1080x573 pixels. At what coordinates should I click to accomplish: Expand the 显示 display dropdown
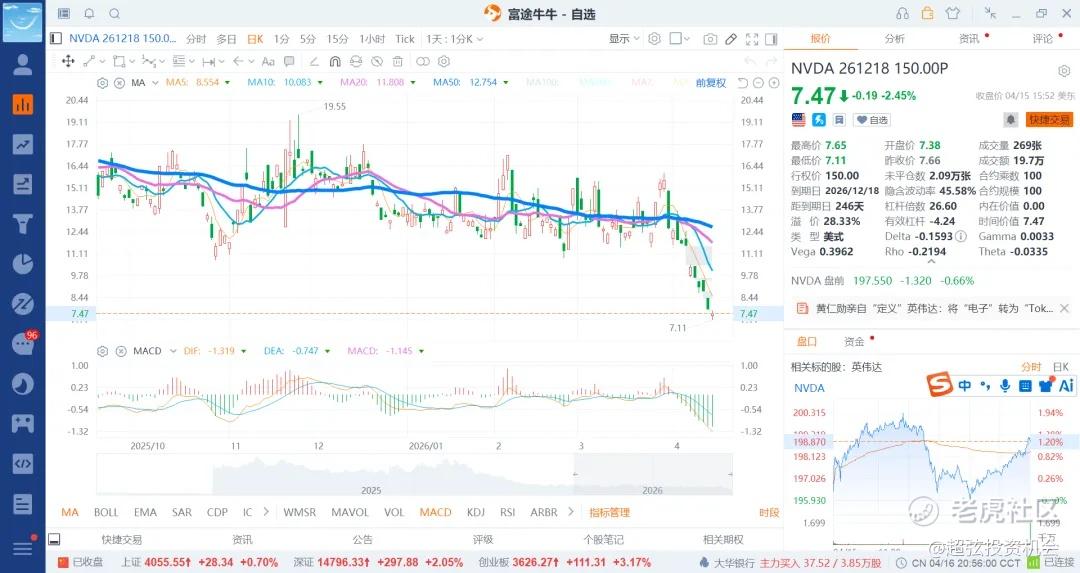pyautogui.click(x=624, y=39)
